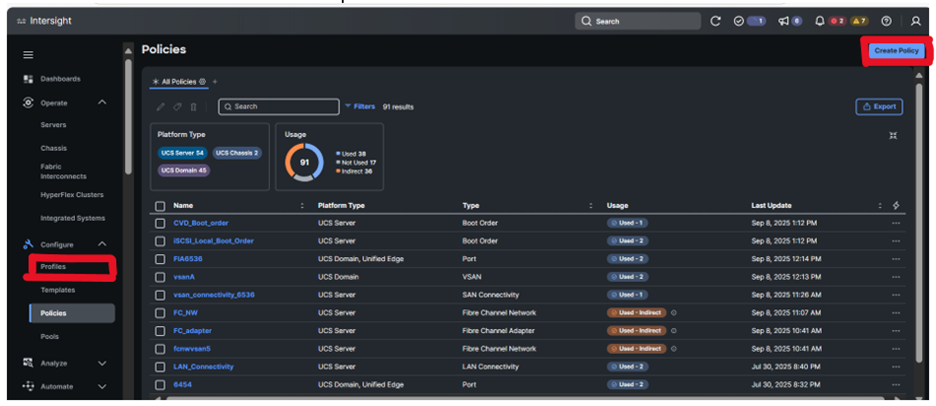The width and height of the screenshot is (936, 406).
Task: Open the vsan_connectivity_6536 policy link
Action: [214, 295]
